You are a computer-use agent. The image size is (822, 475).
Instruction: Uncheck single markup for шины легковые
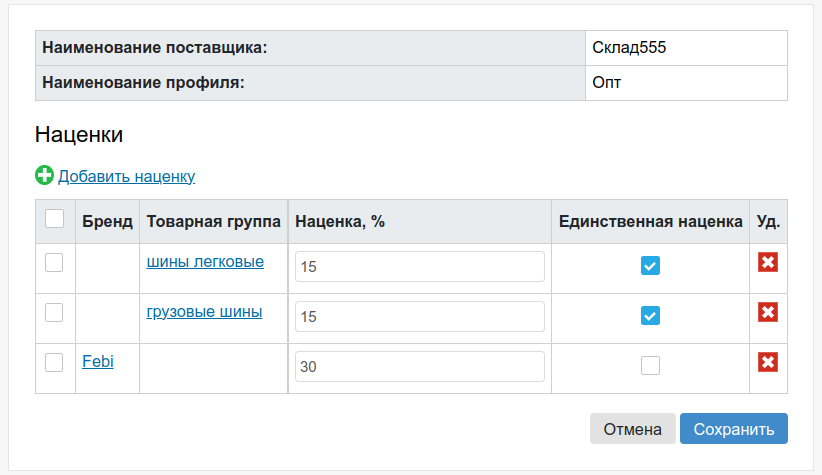click(650, 266)
